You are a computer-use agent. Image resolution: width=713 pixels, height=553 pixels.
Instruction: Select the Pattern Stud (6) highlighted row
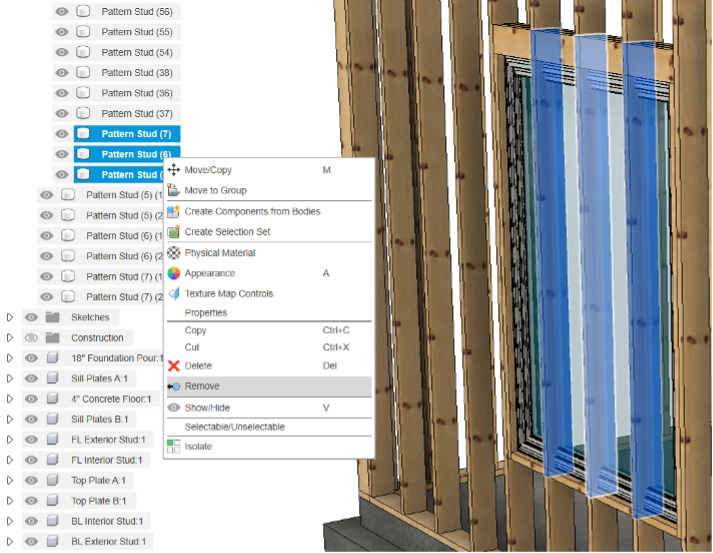tap(127, 153)
